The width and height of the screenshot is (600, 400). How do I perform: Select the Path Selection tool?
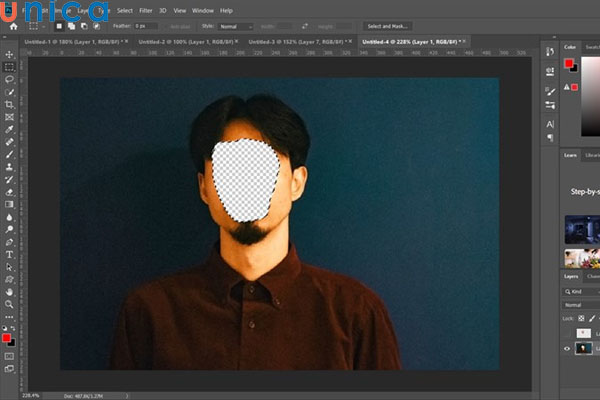[x=9, y=267]
